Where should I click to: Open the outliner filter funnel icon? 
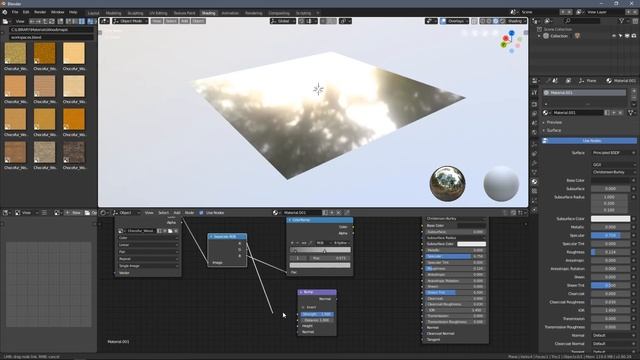tap(622, 21)
